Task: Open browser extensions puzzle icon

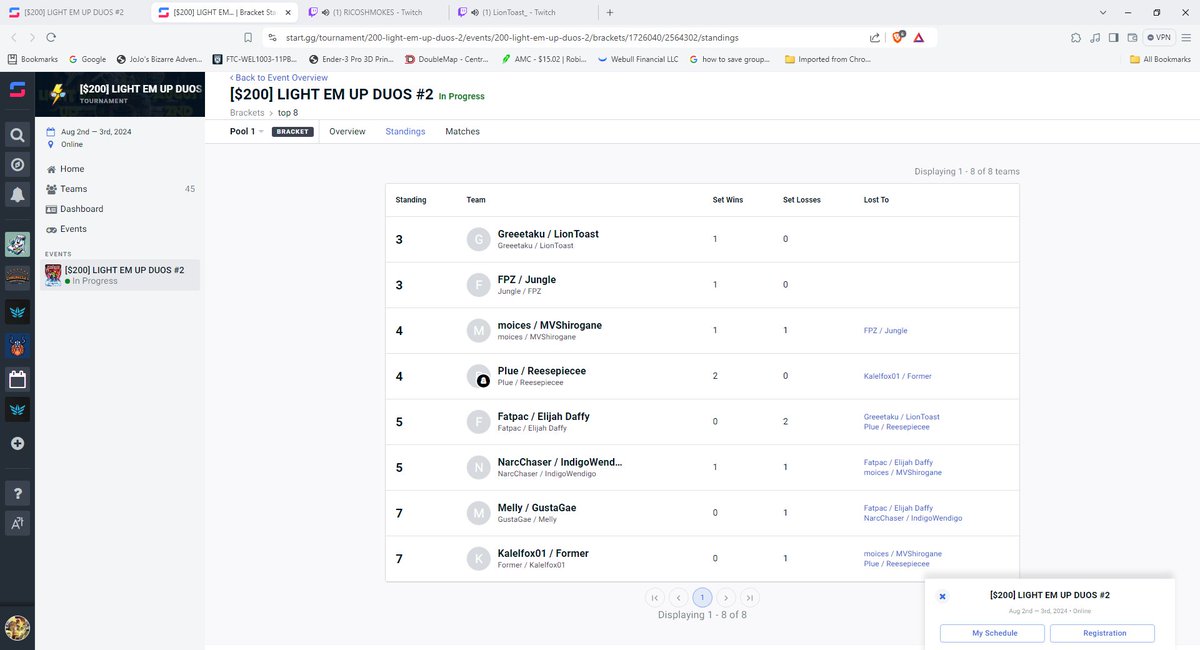Action: click(x=1075, y=37)
